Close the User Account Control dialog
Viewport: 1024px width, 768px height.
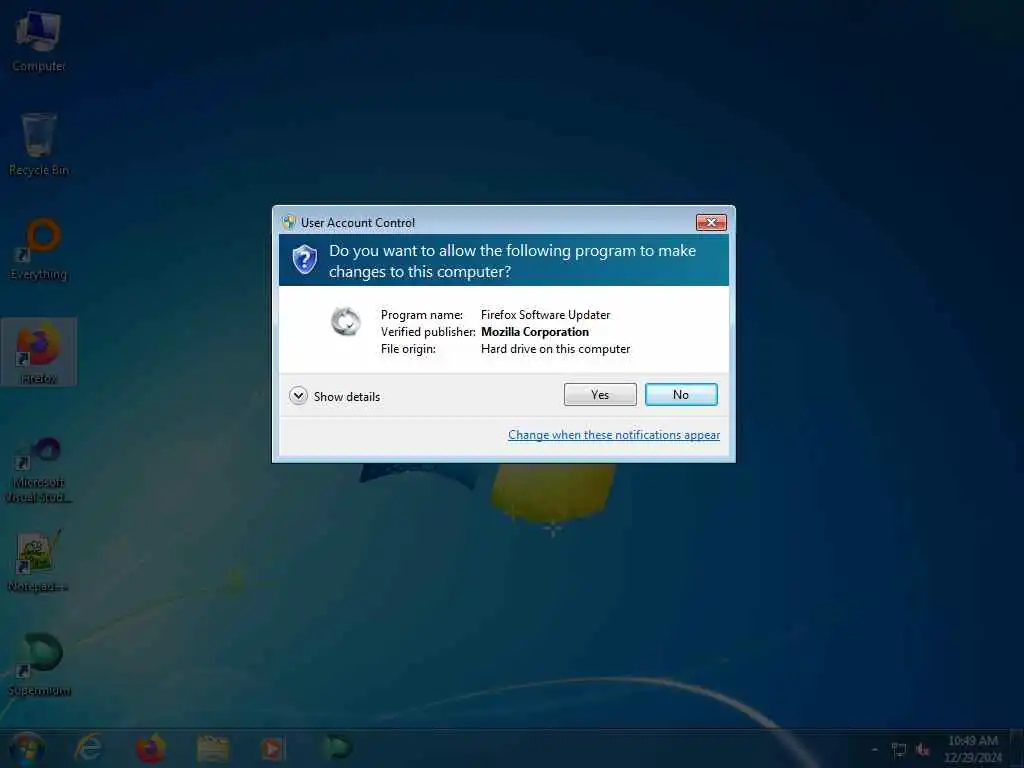pyautogui.click(x=711, y=223)
